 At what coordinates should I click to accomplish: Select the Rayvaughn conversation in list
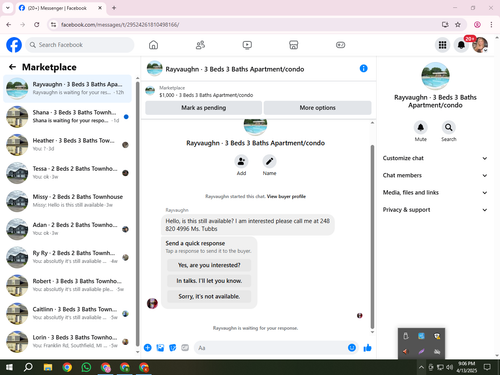tap(68, 89)
